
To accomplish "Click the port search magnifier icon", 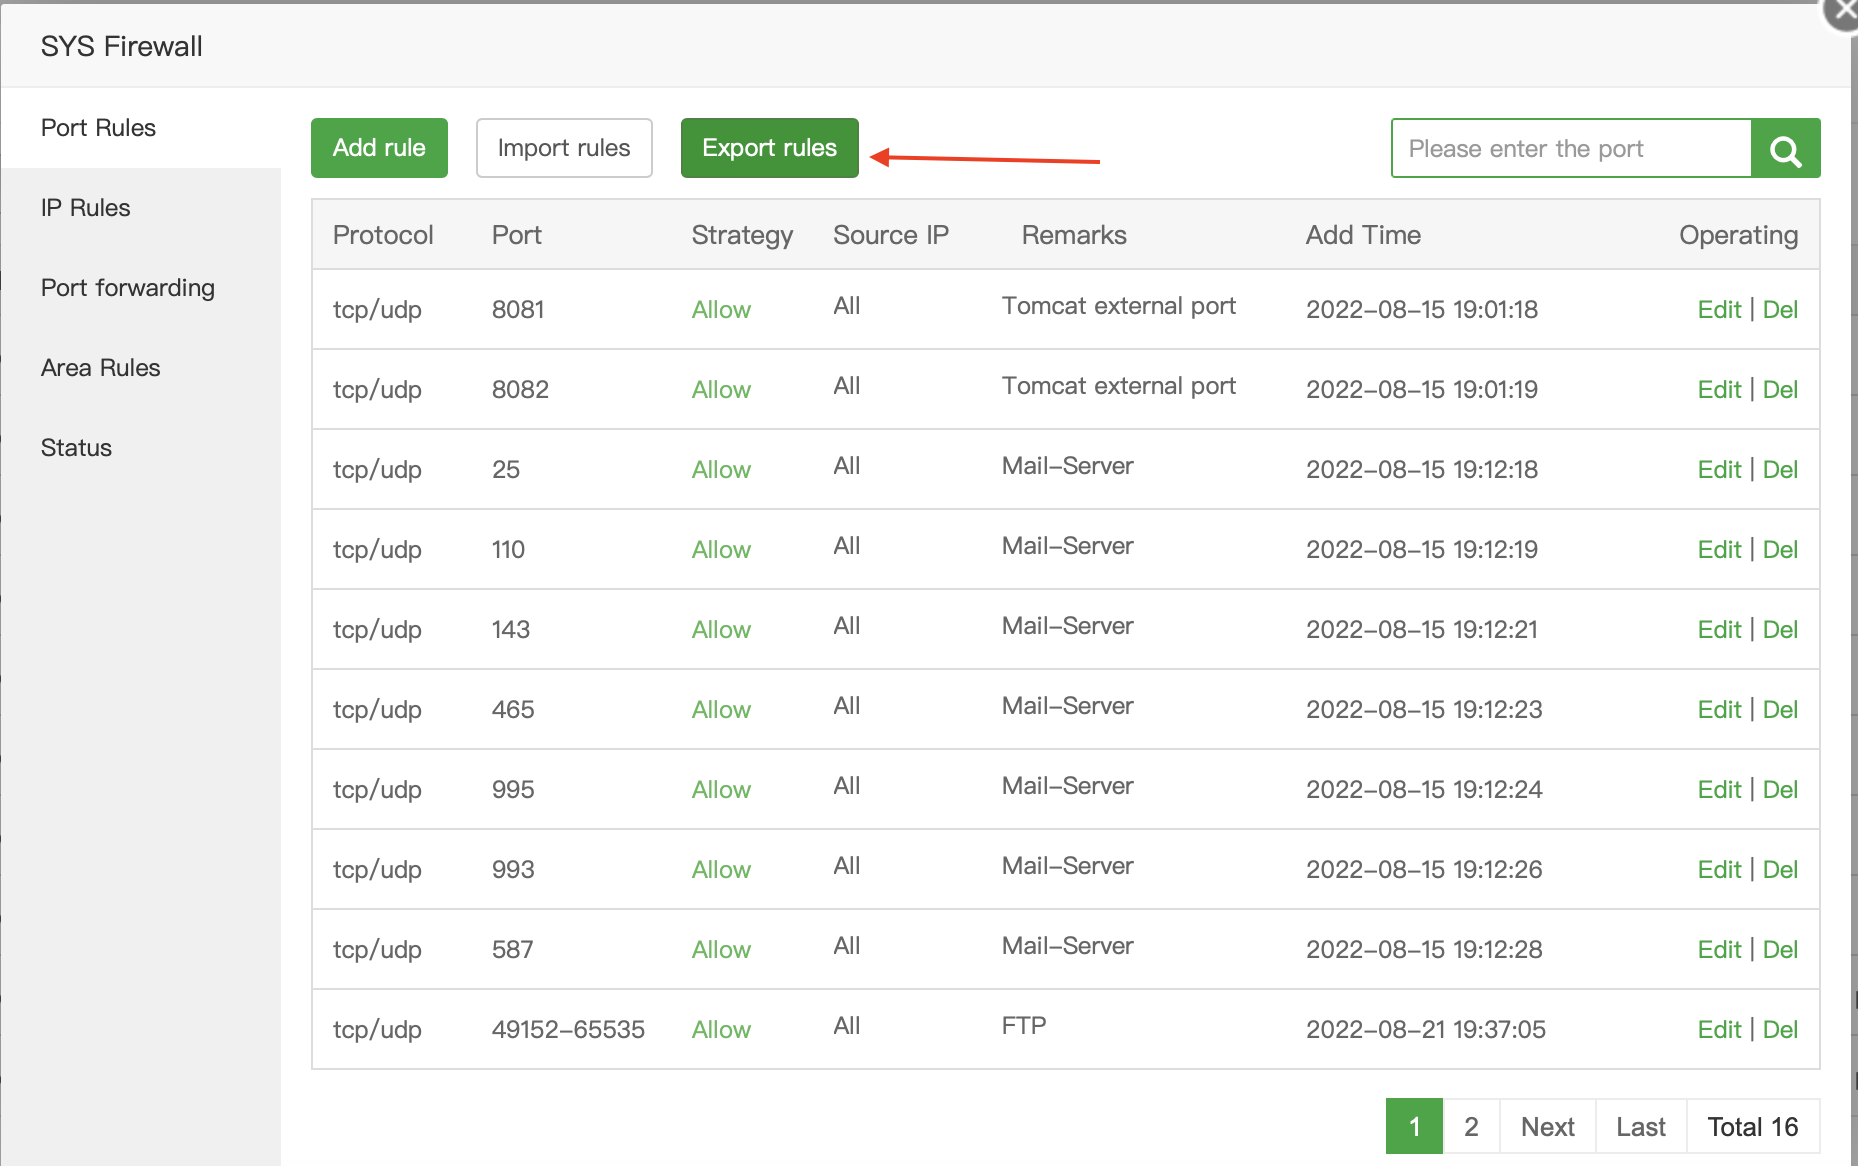I will pos(1785,149).
